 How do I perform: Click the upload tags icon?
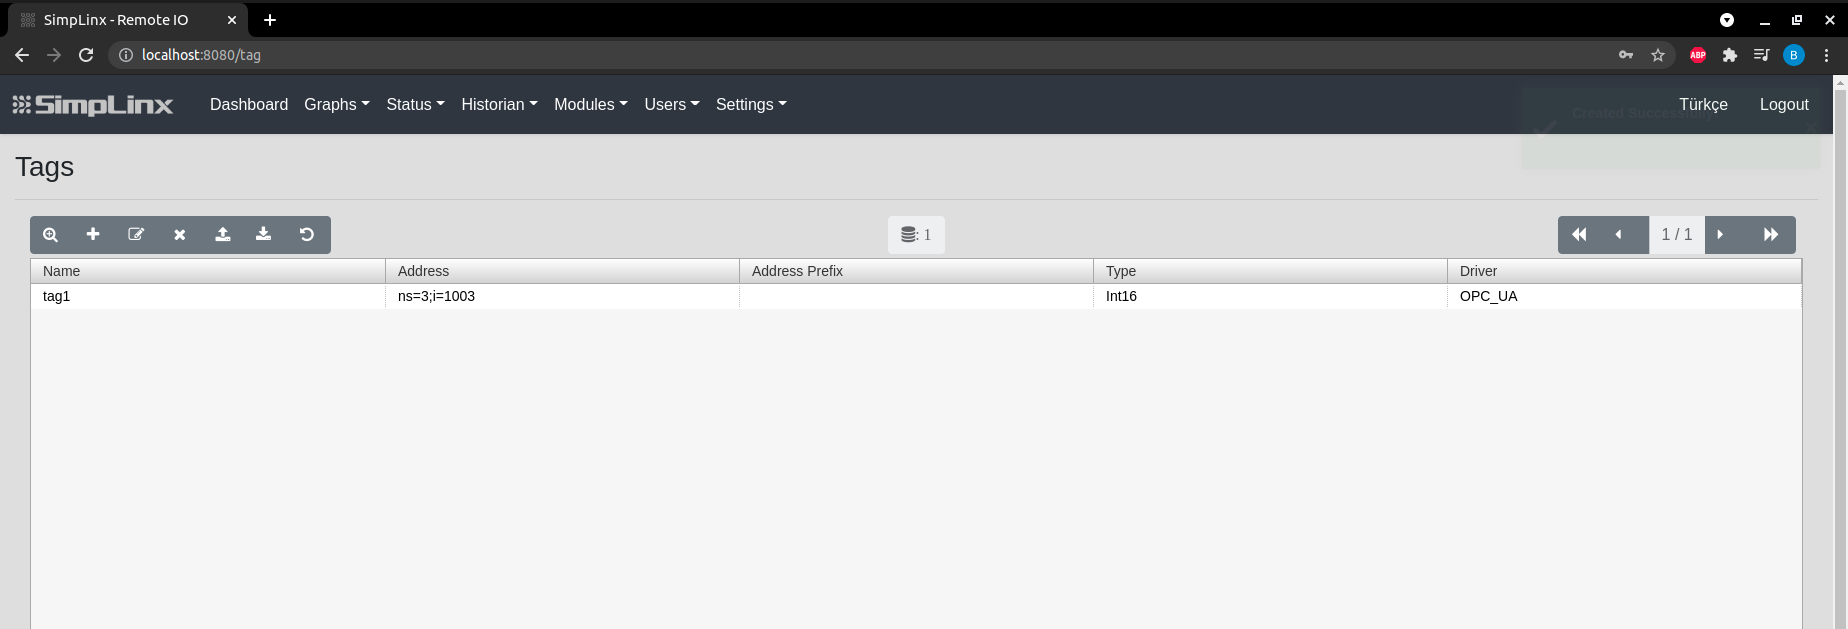(x=223, y=234)
